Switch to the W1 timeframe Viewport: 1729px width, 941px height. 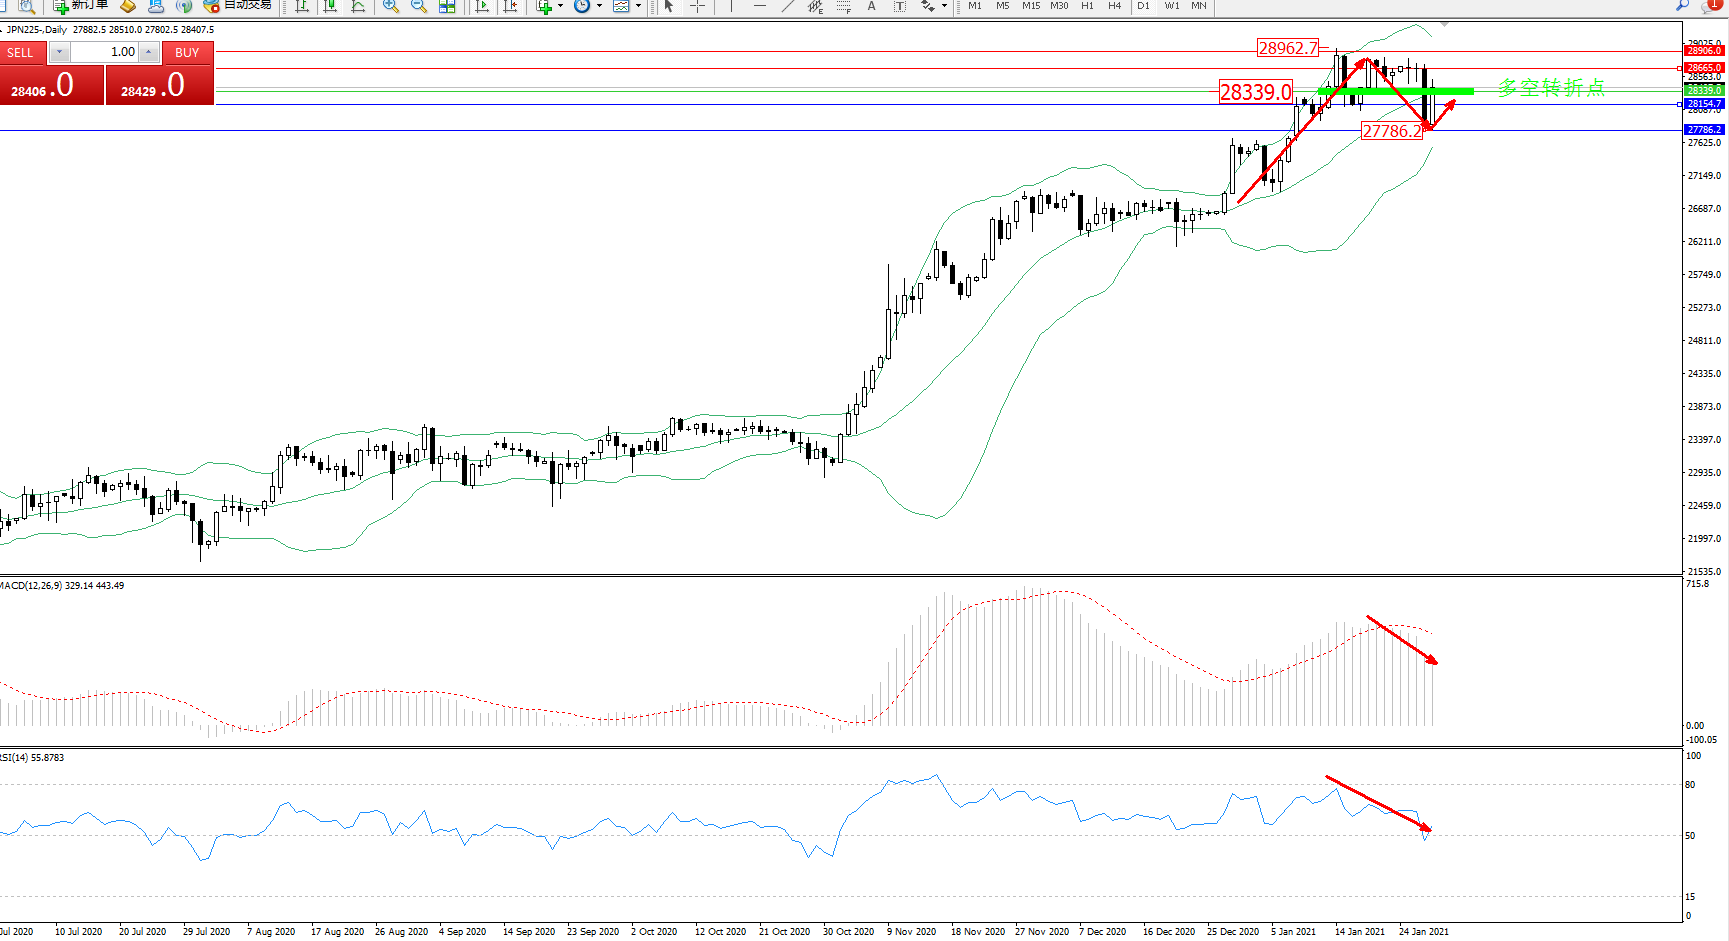(x=1171, y=6)
